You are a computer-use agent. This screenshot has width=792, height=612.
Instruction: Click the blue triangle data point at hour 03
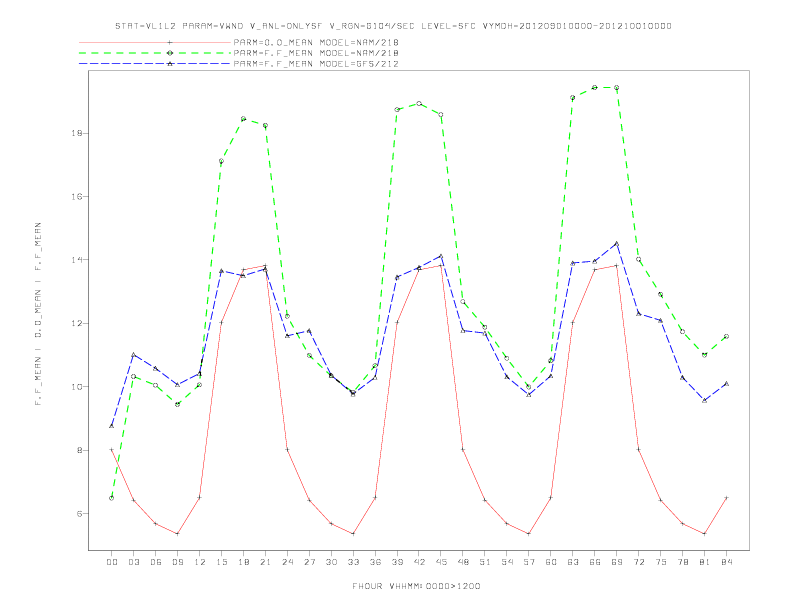pyautogui.click(x=133, y=354)
